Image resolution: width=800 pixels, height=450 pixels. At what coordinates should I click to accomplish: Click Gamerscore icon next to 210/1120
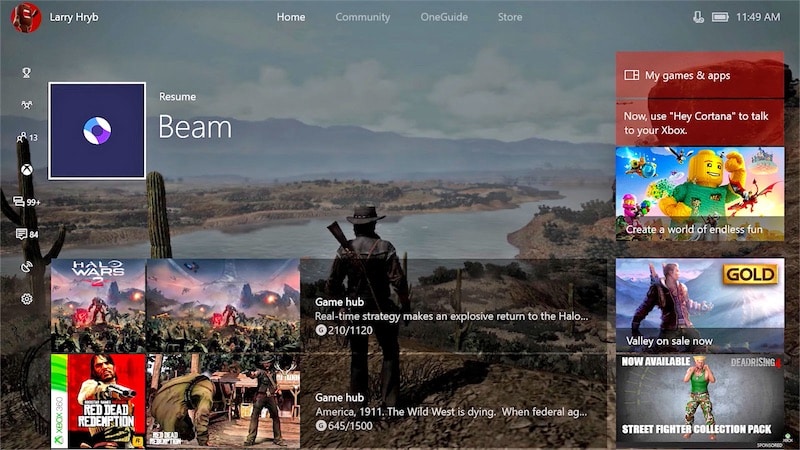(321, 330)
